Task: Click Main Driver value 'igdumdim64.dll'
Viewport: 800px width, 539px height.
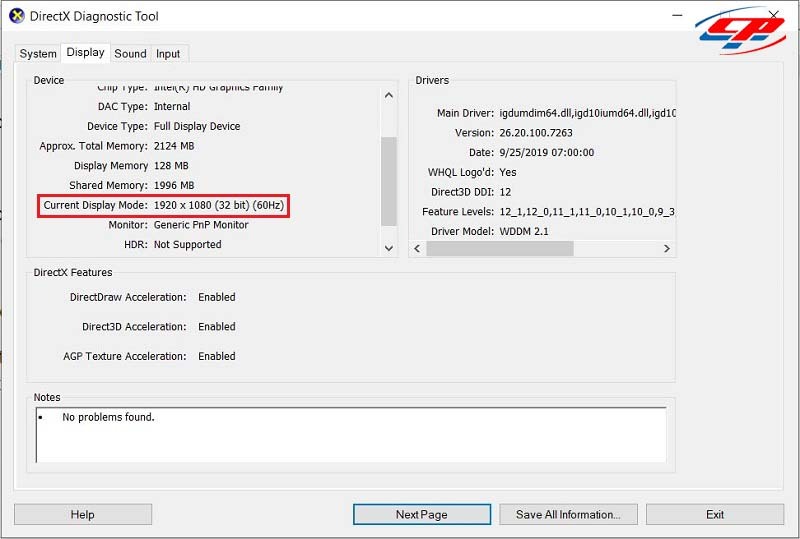Action: tap(536, 113)
